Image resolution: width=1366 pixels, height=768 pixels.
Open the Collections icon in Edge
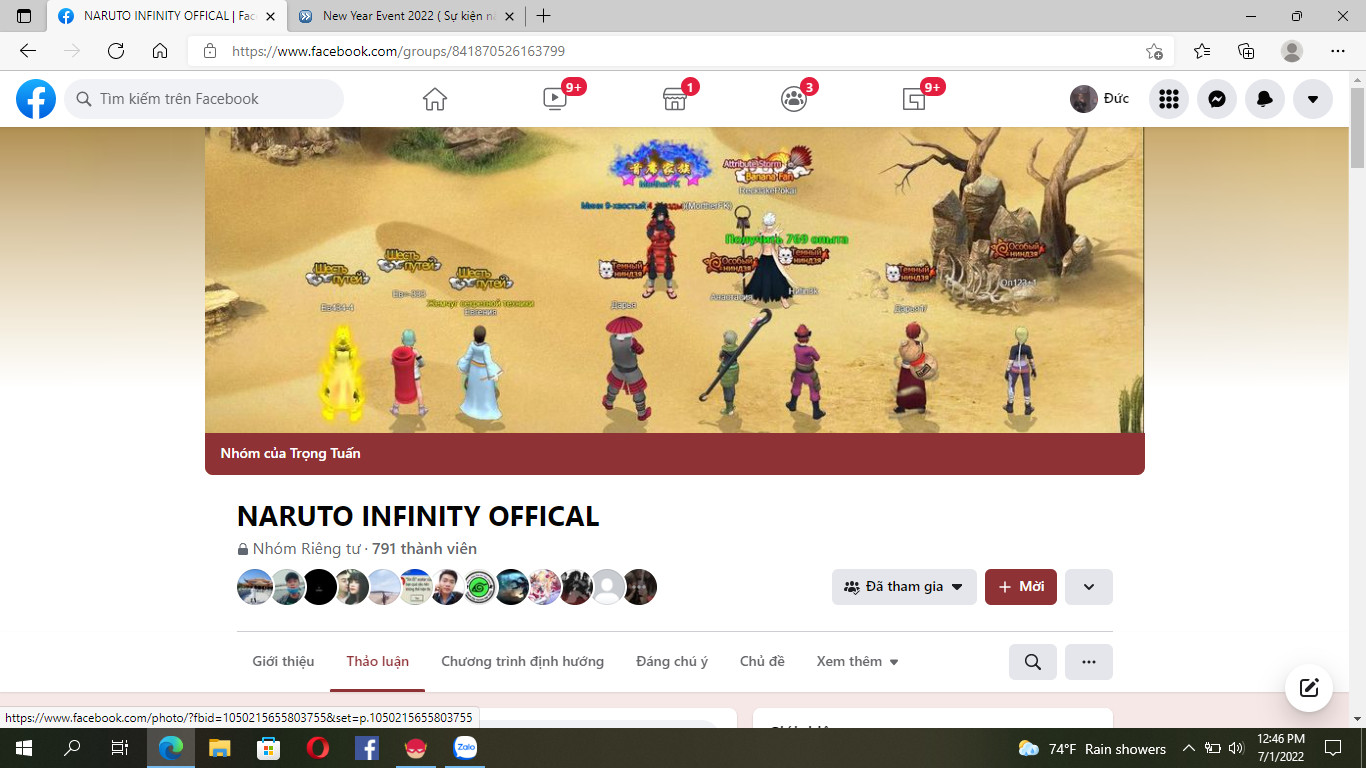pos(1246,51)
